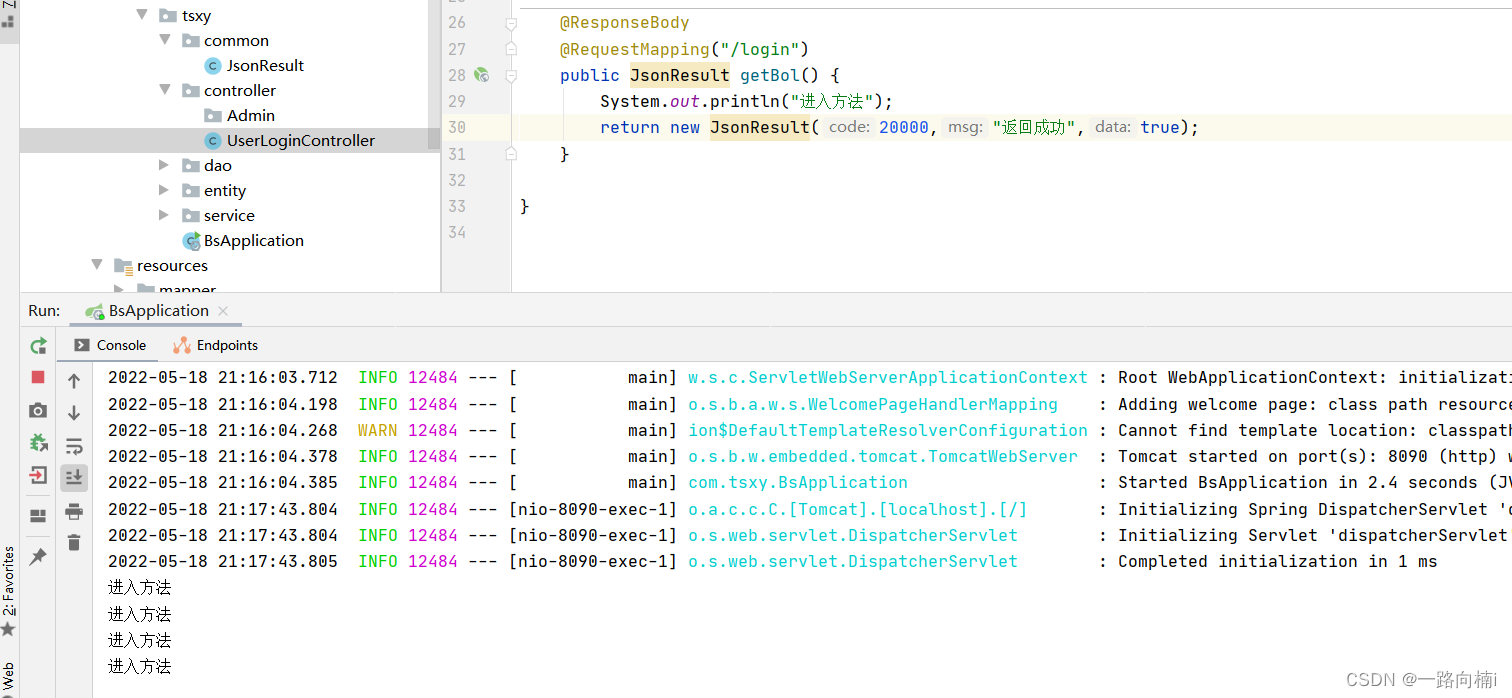Toggle scroll to end of console

[74, 478]
